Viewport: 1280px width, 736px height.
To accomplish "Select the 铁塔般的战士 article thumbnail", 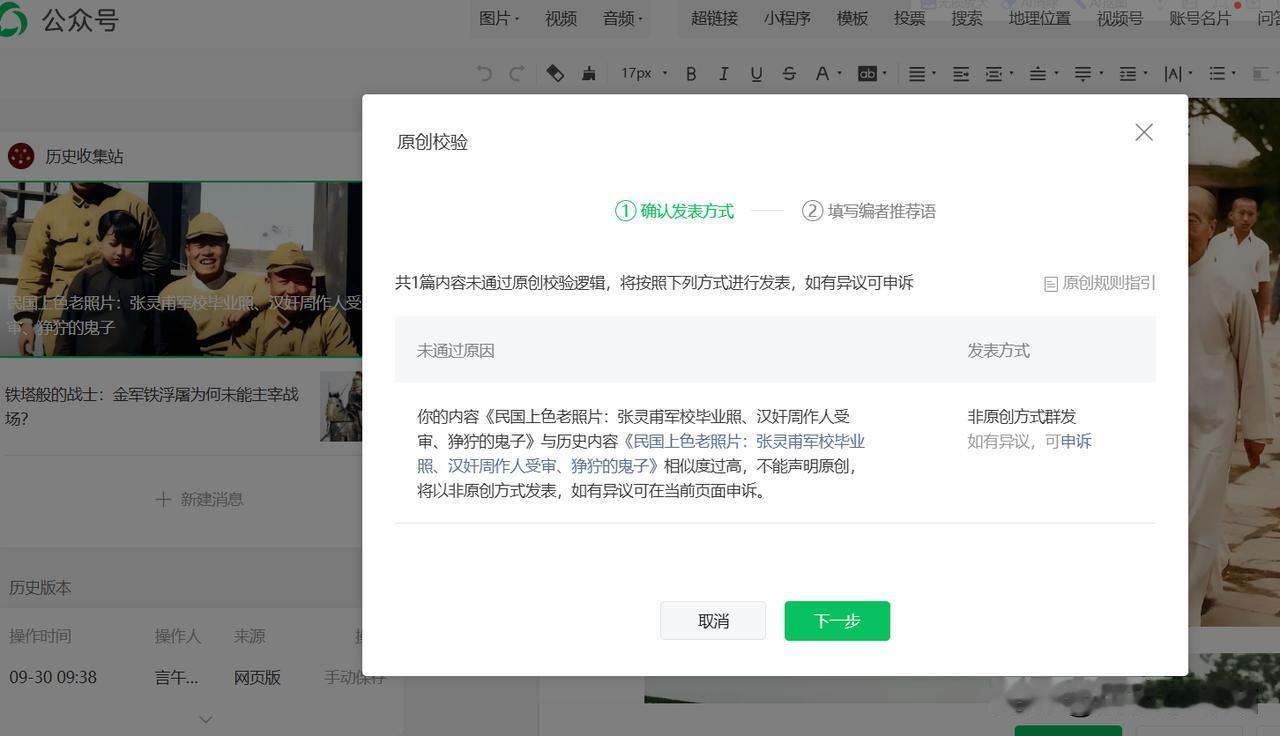I will pyautogui.click(x=341, y=406).
